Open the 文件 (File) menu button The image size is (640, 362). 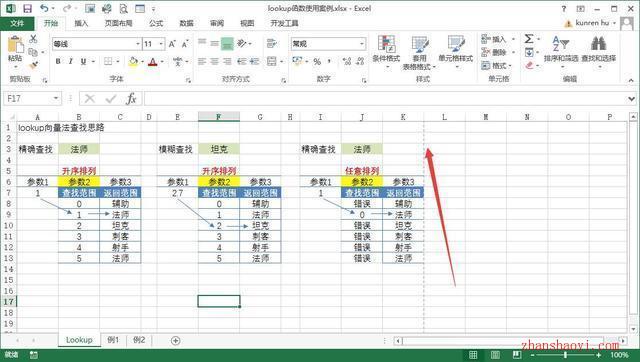click(17, 23)
